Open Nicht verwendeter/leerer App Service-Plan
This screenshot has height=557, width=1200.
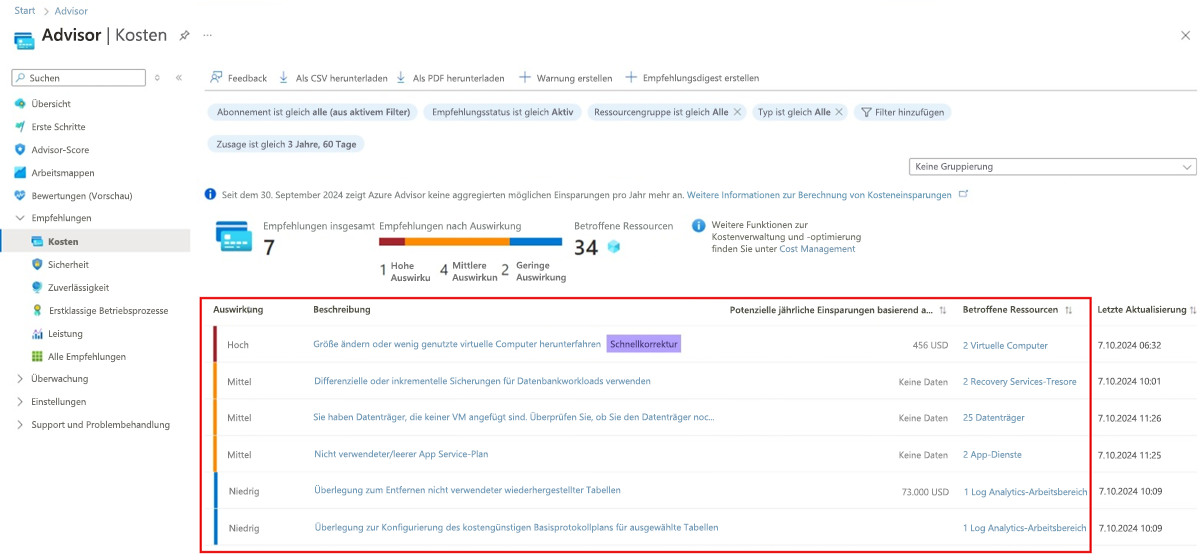click(x=401, y=454)
